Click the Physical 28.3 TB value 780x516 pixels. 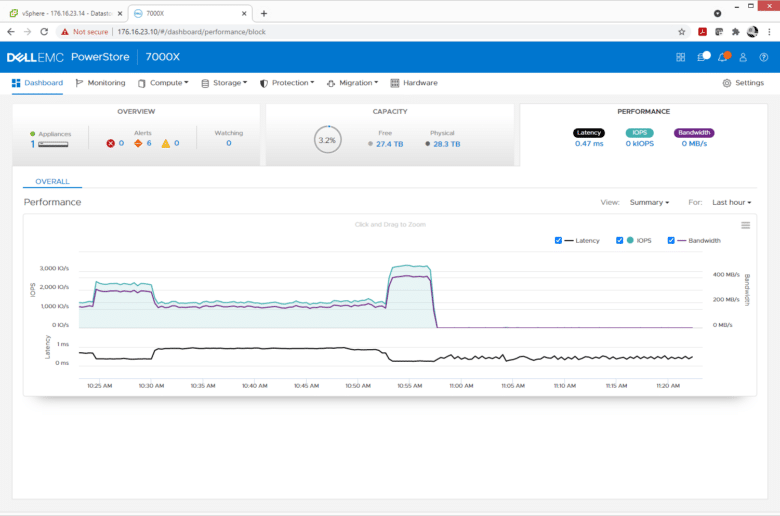pos(447,144)
